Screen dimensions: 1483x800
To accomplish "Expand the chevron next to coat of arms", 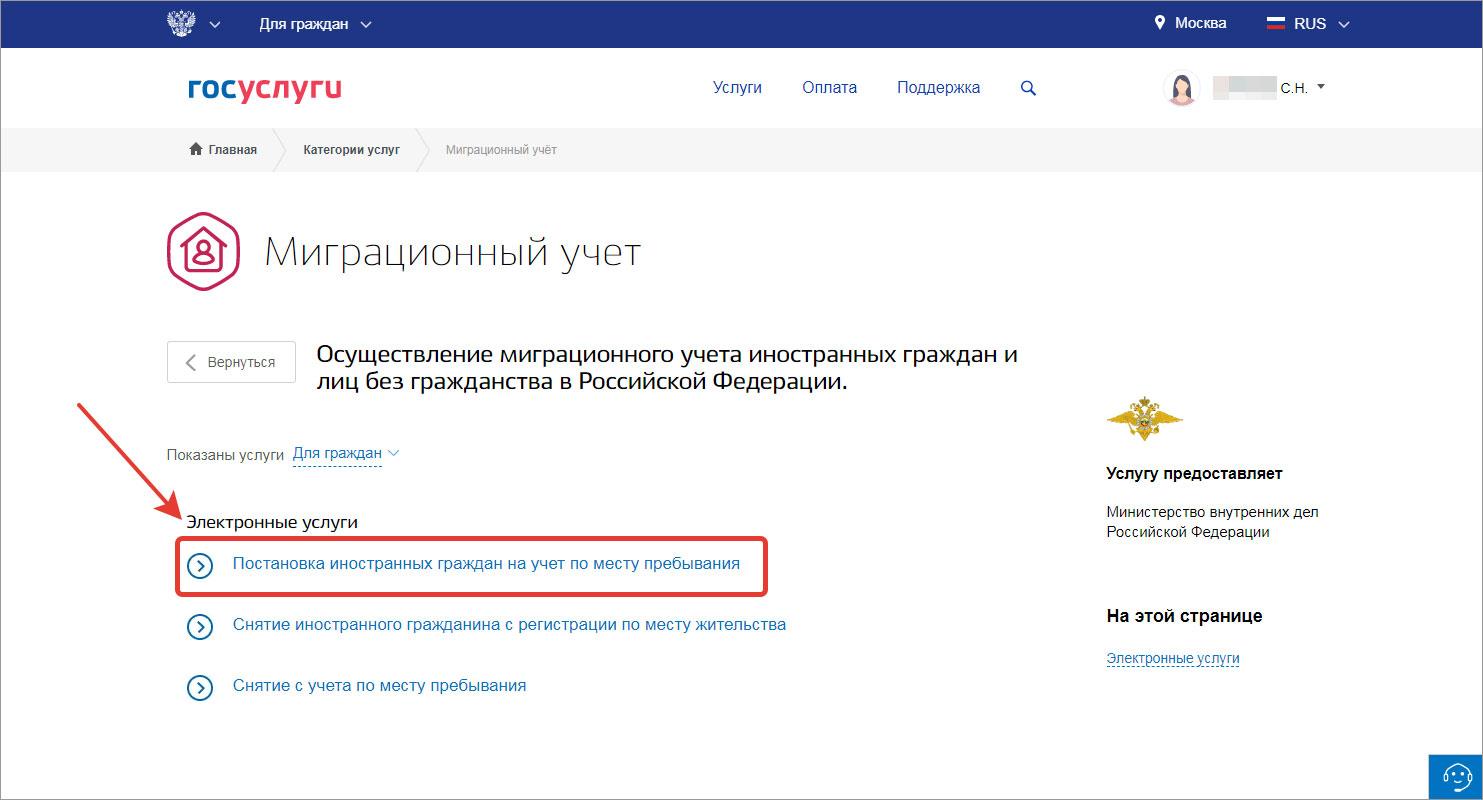I will click(x=215, y=25).
